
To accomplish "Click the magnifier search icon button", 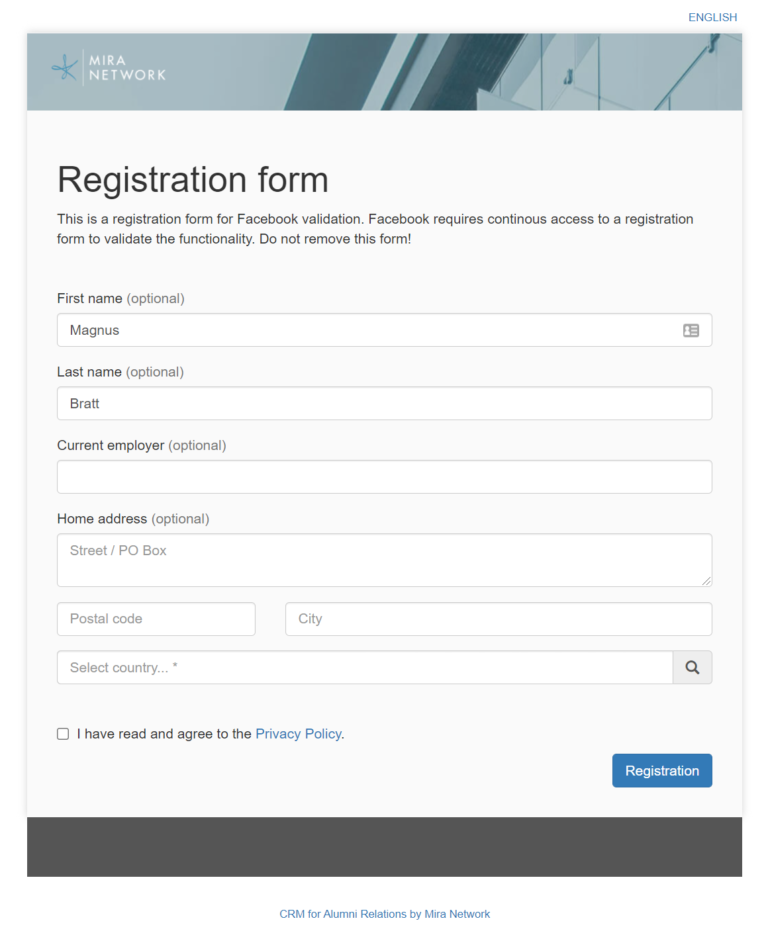I will coord(692,668).
